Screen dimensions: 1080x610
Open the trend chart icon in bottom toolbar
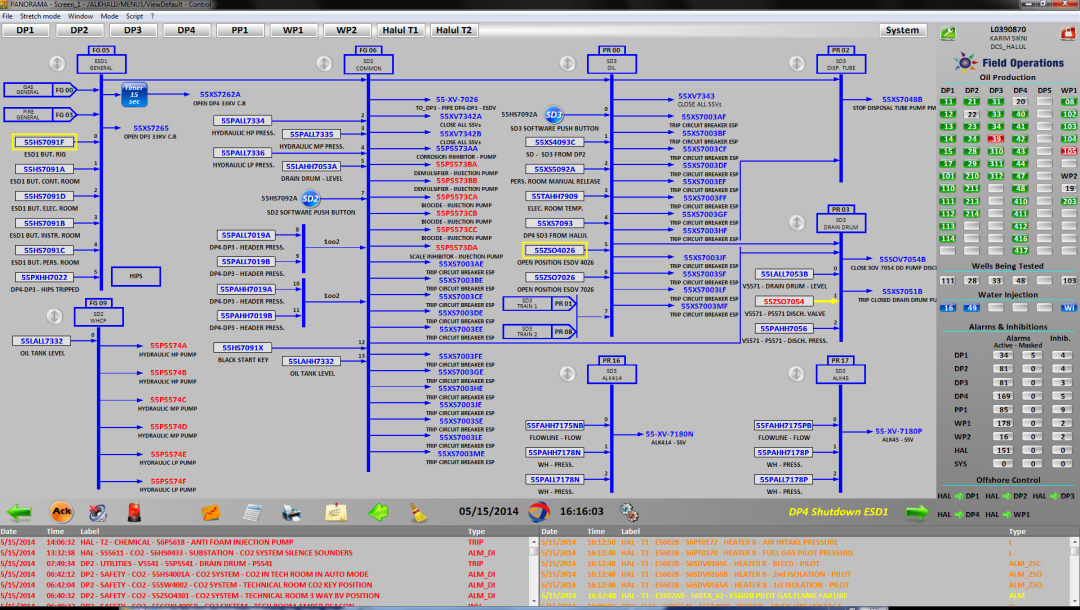pos(210,512)
